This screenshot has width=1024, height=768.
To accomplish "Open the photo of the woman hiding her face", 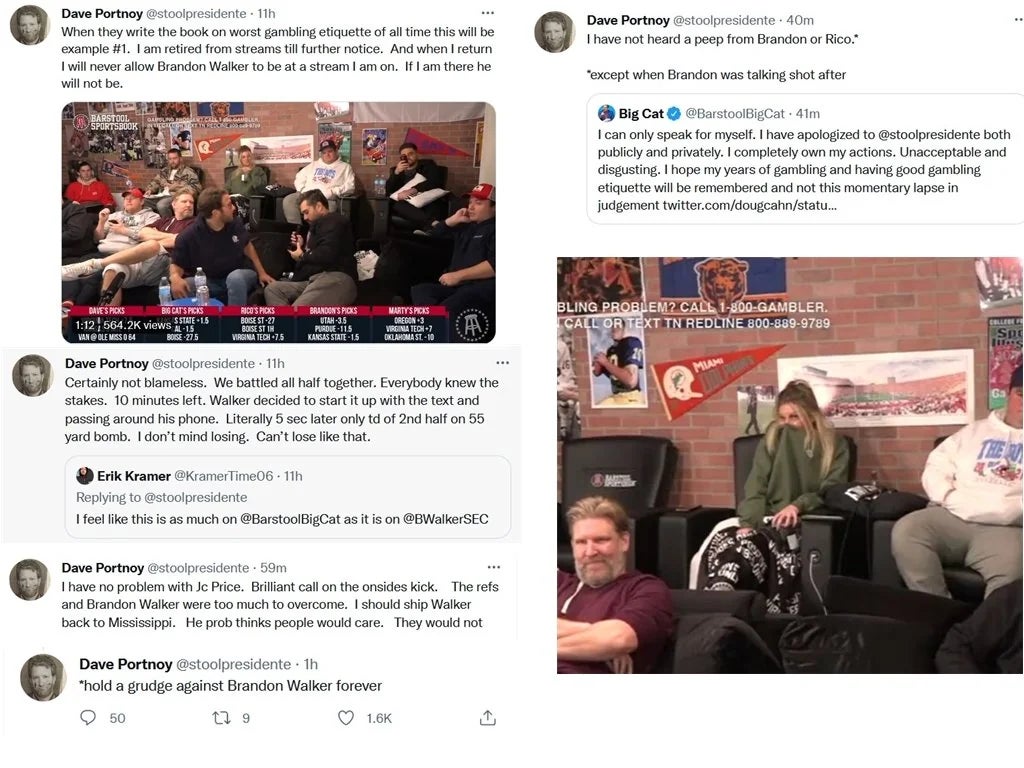I will point(790,465).
